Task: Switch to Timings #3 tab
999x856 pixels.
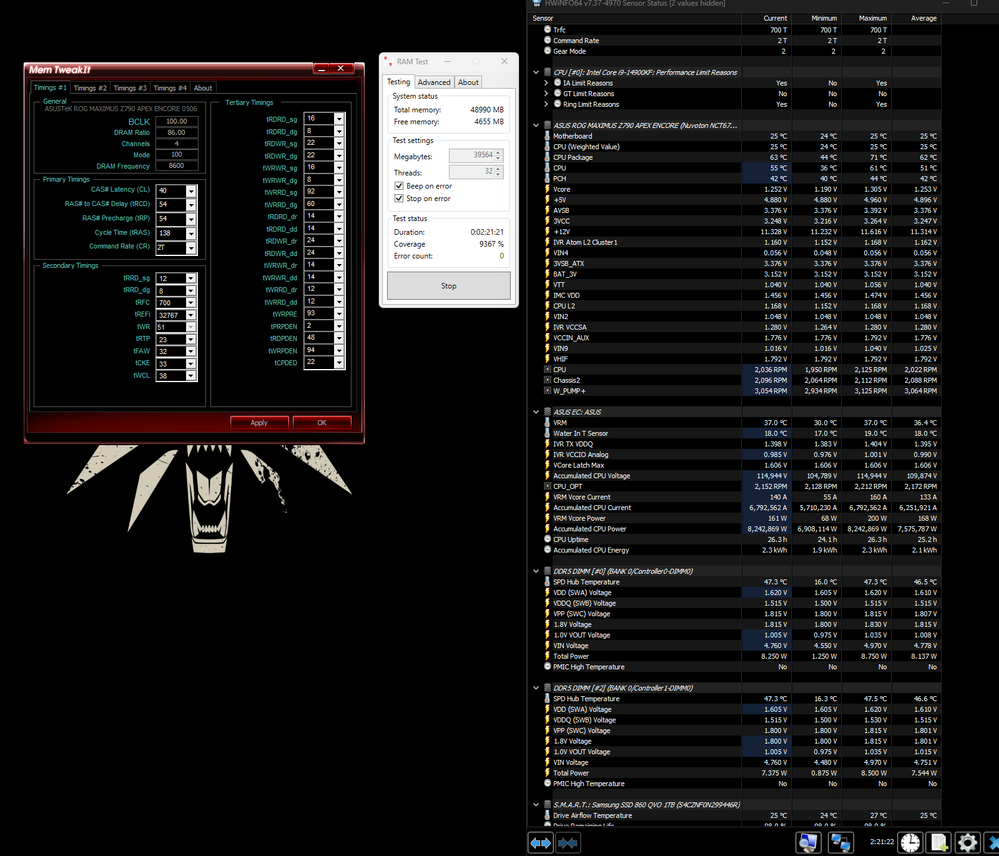Action: (130, 88)
